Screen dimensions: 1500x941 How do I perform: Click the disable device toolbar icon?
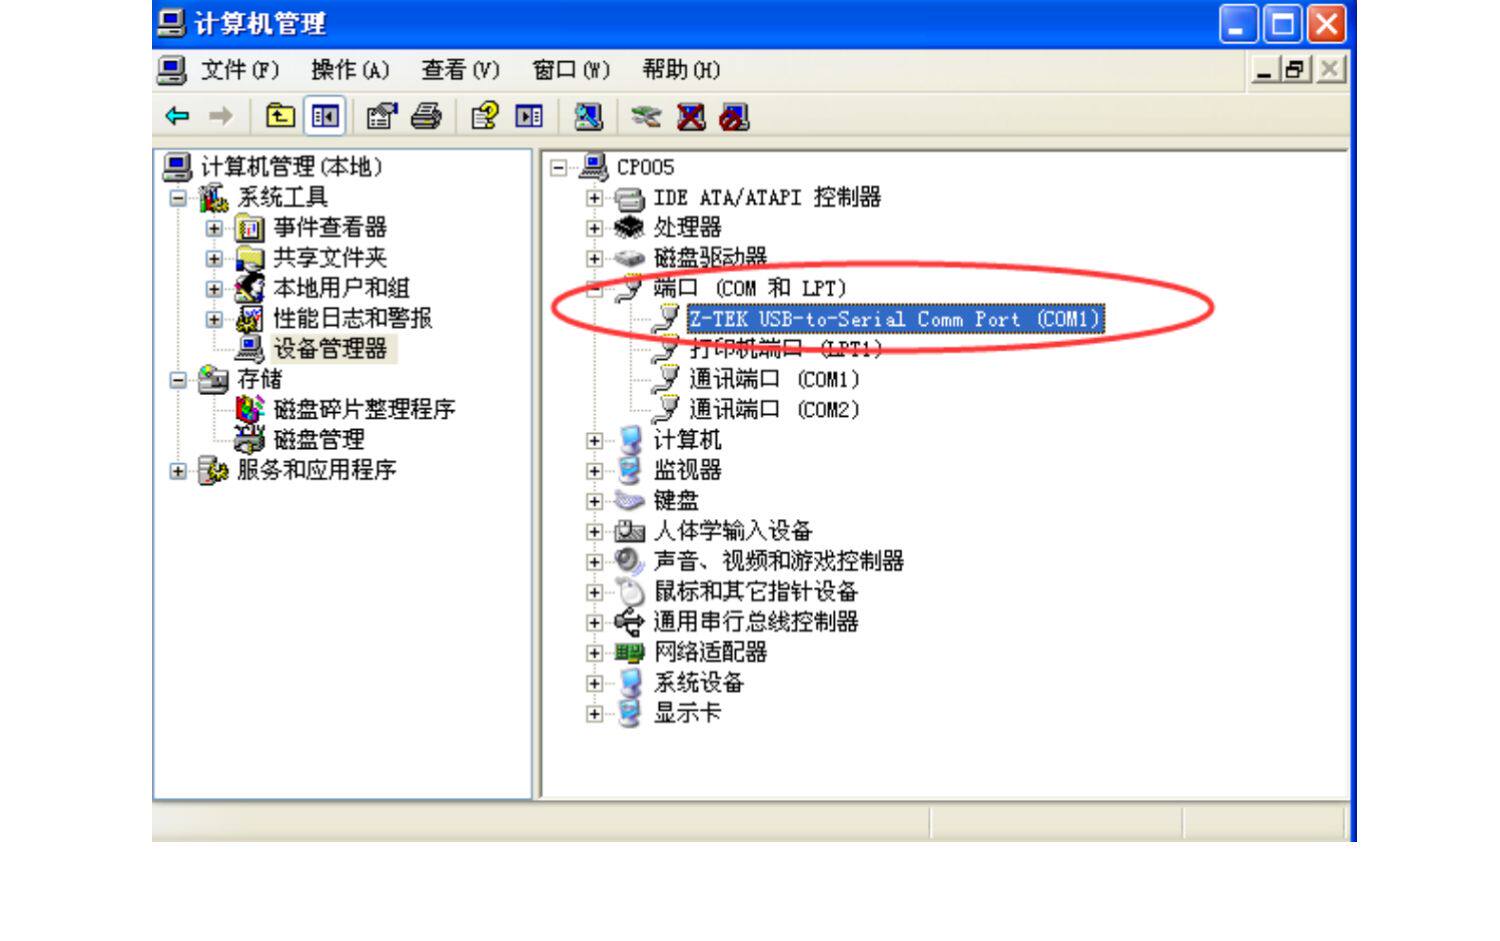[x=734, y=117]
